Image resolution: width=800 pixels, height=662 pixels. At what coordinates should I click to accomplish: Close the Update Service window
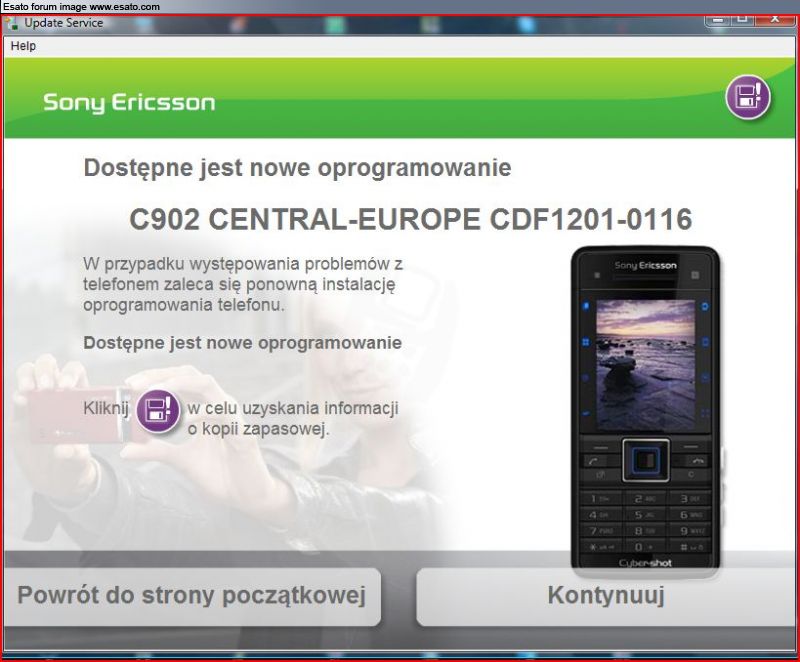(776, 20)
